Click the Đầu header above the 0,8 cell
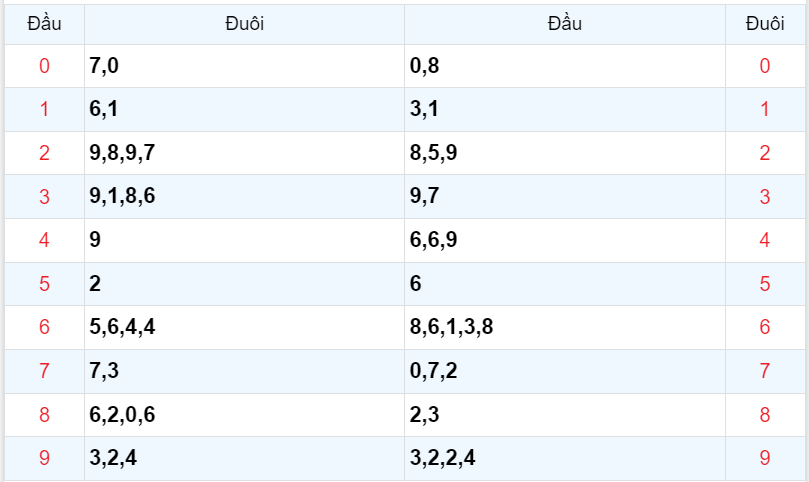Viewport: 809px width, 482px height. (x=564, y=24)
